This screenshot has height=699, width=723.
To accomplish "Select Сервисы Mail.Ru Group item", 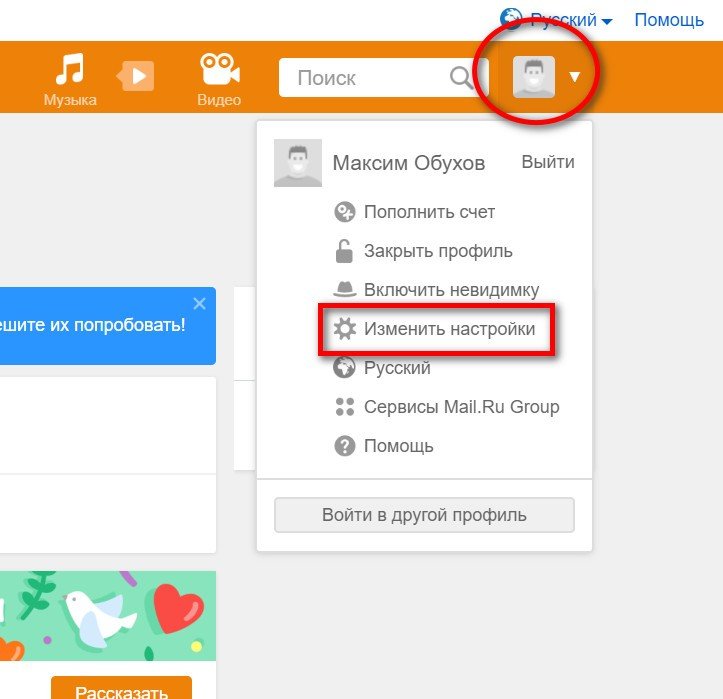I will pos(462,407).
